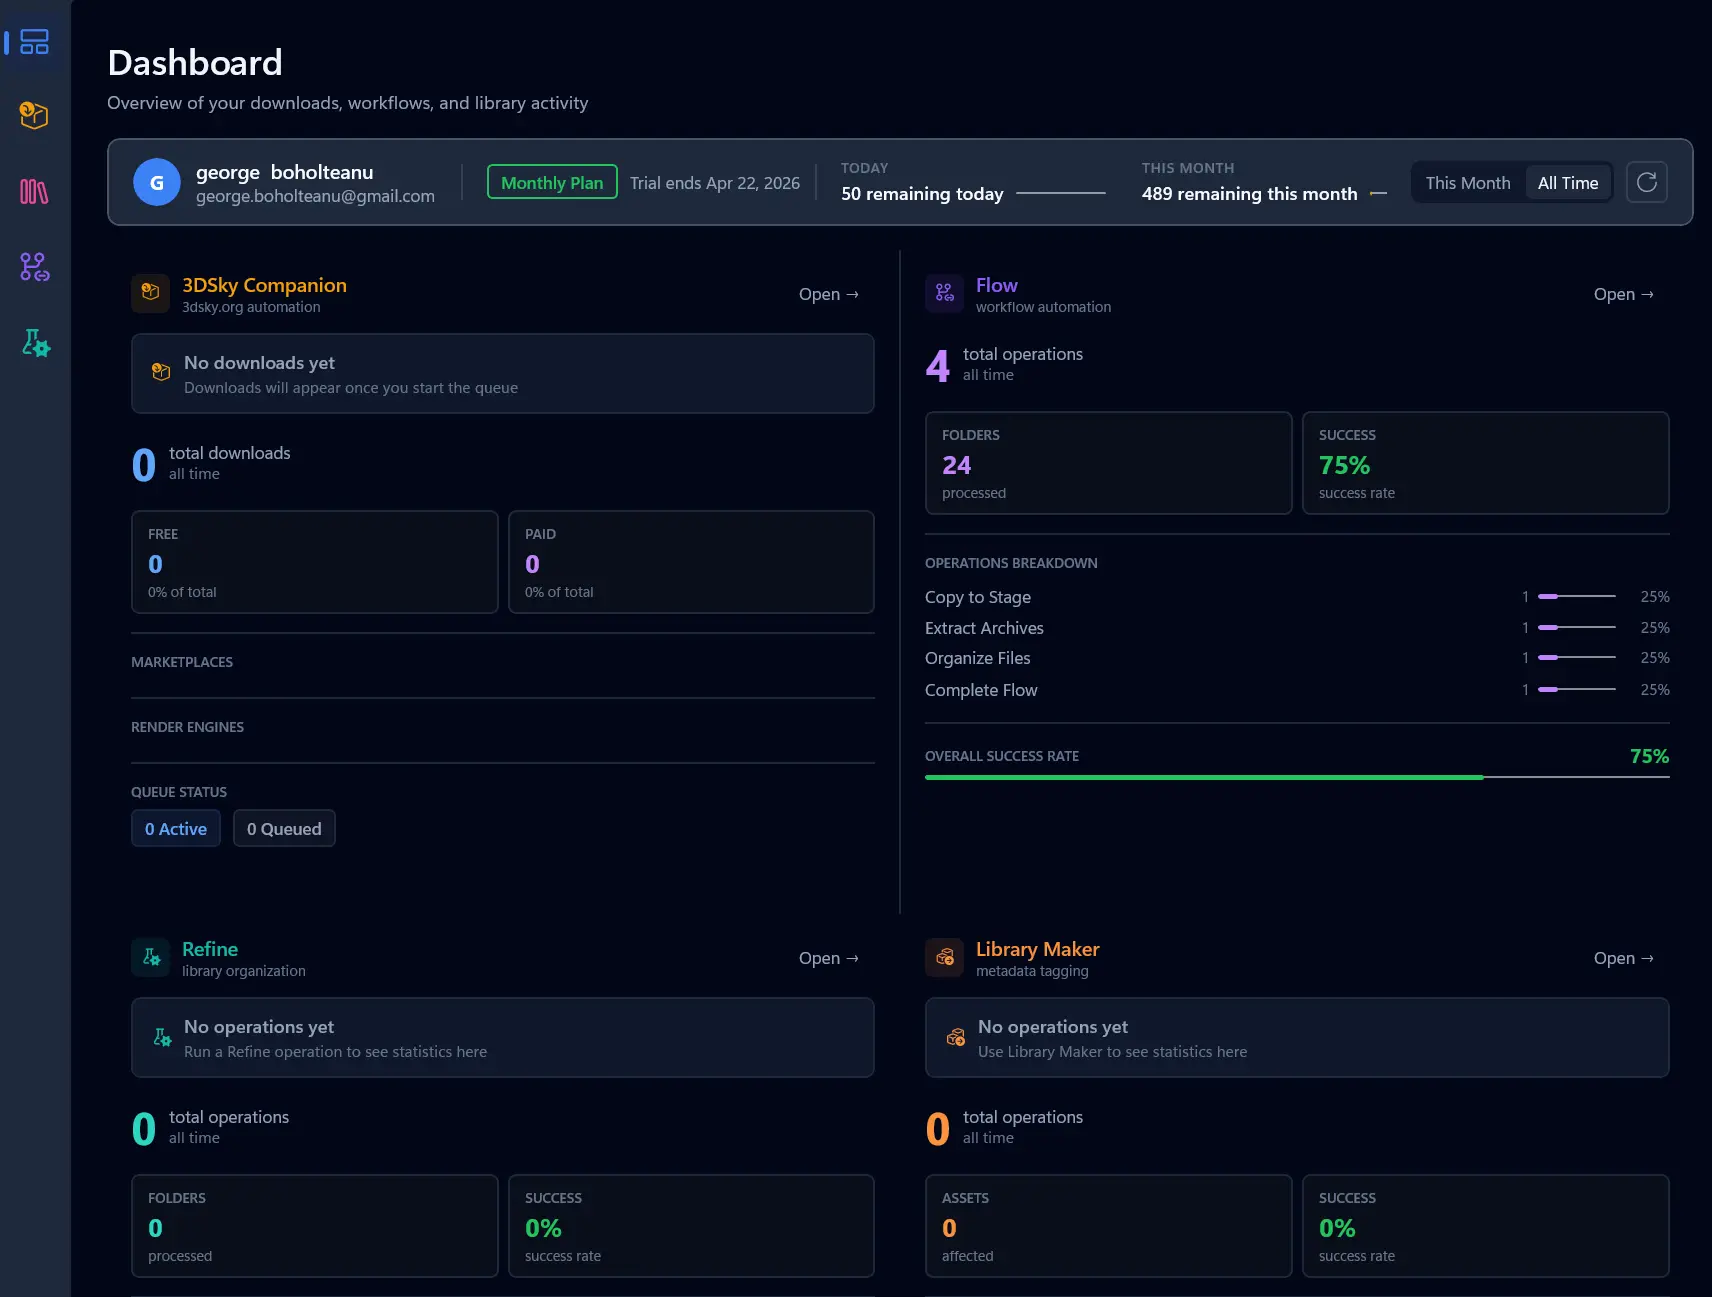This screenshot has width=1712, height=1297.
Task: Click the Complete Flow row
Action: (1297, 690)
